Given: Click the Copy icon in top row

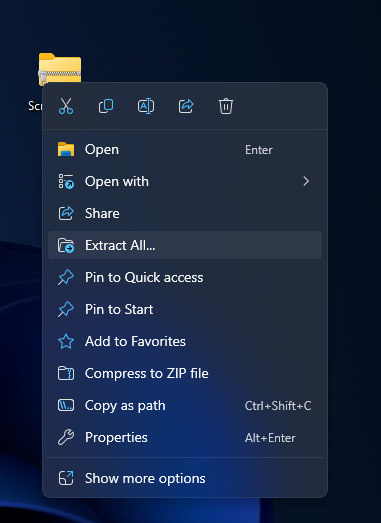Looking at the screenshot, I should point(106,106).
